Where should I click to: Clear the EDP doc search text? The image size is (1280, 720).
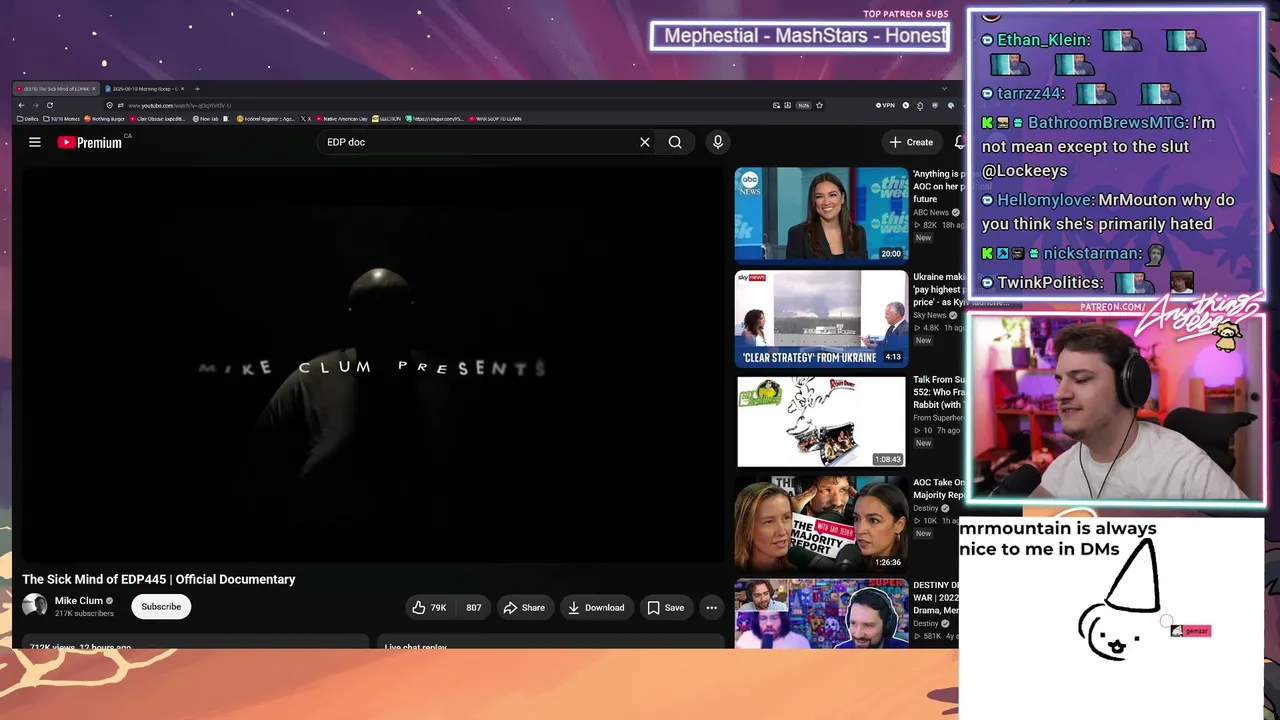tap(645, 142)
